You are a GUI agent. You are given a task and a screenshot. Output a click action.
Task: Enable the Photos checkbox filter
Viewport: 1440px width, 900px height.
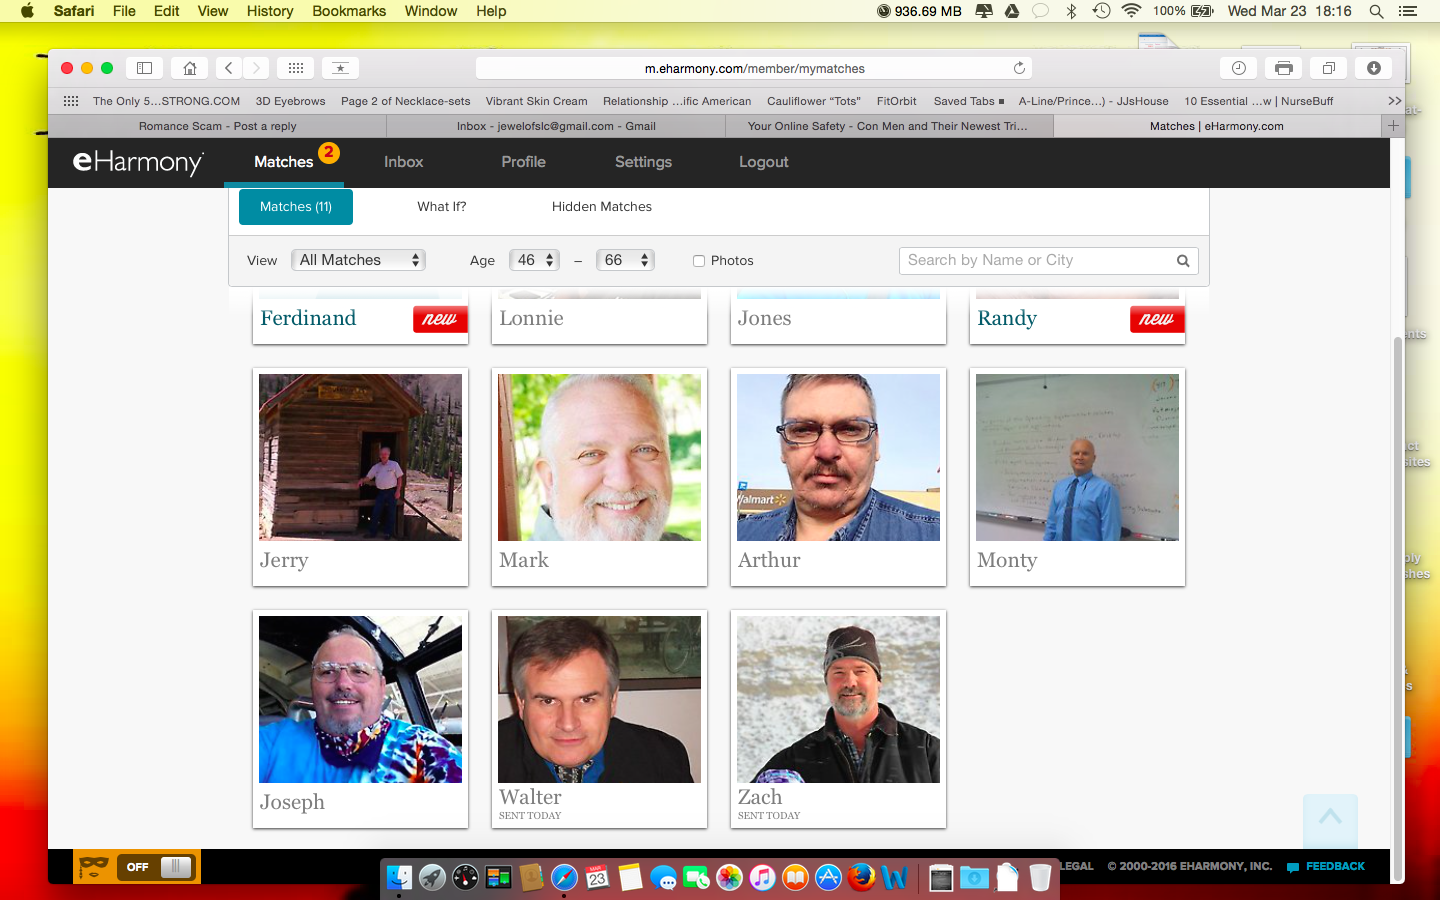pos(699,261)
